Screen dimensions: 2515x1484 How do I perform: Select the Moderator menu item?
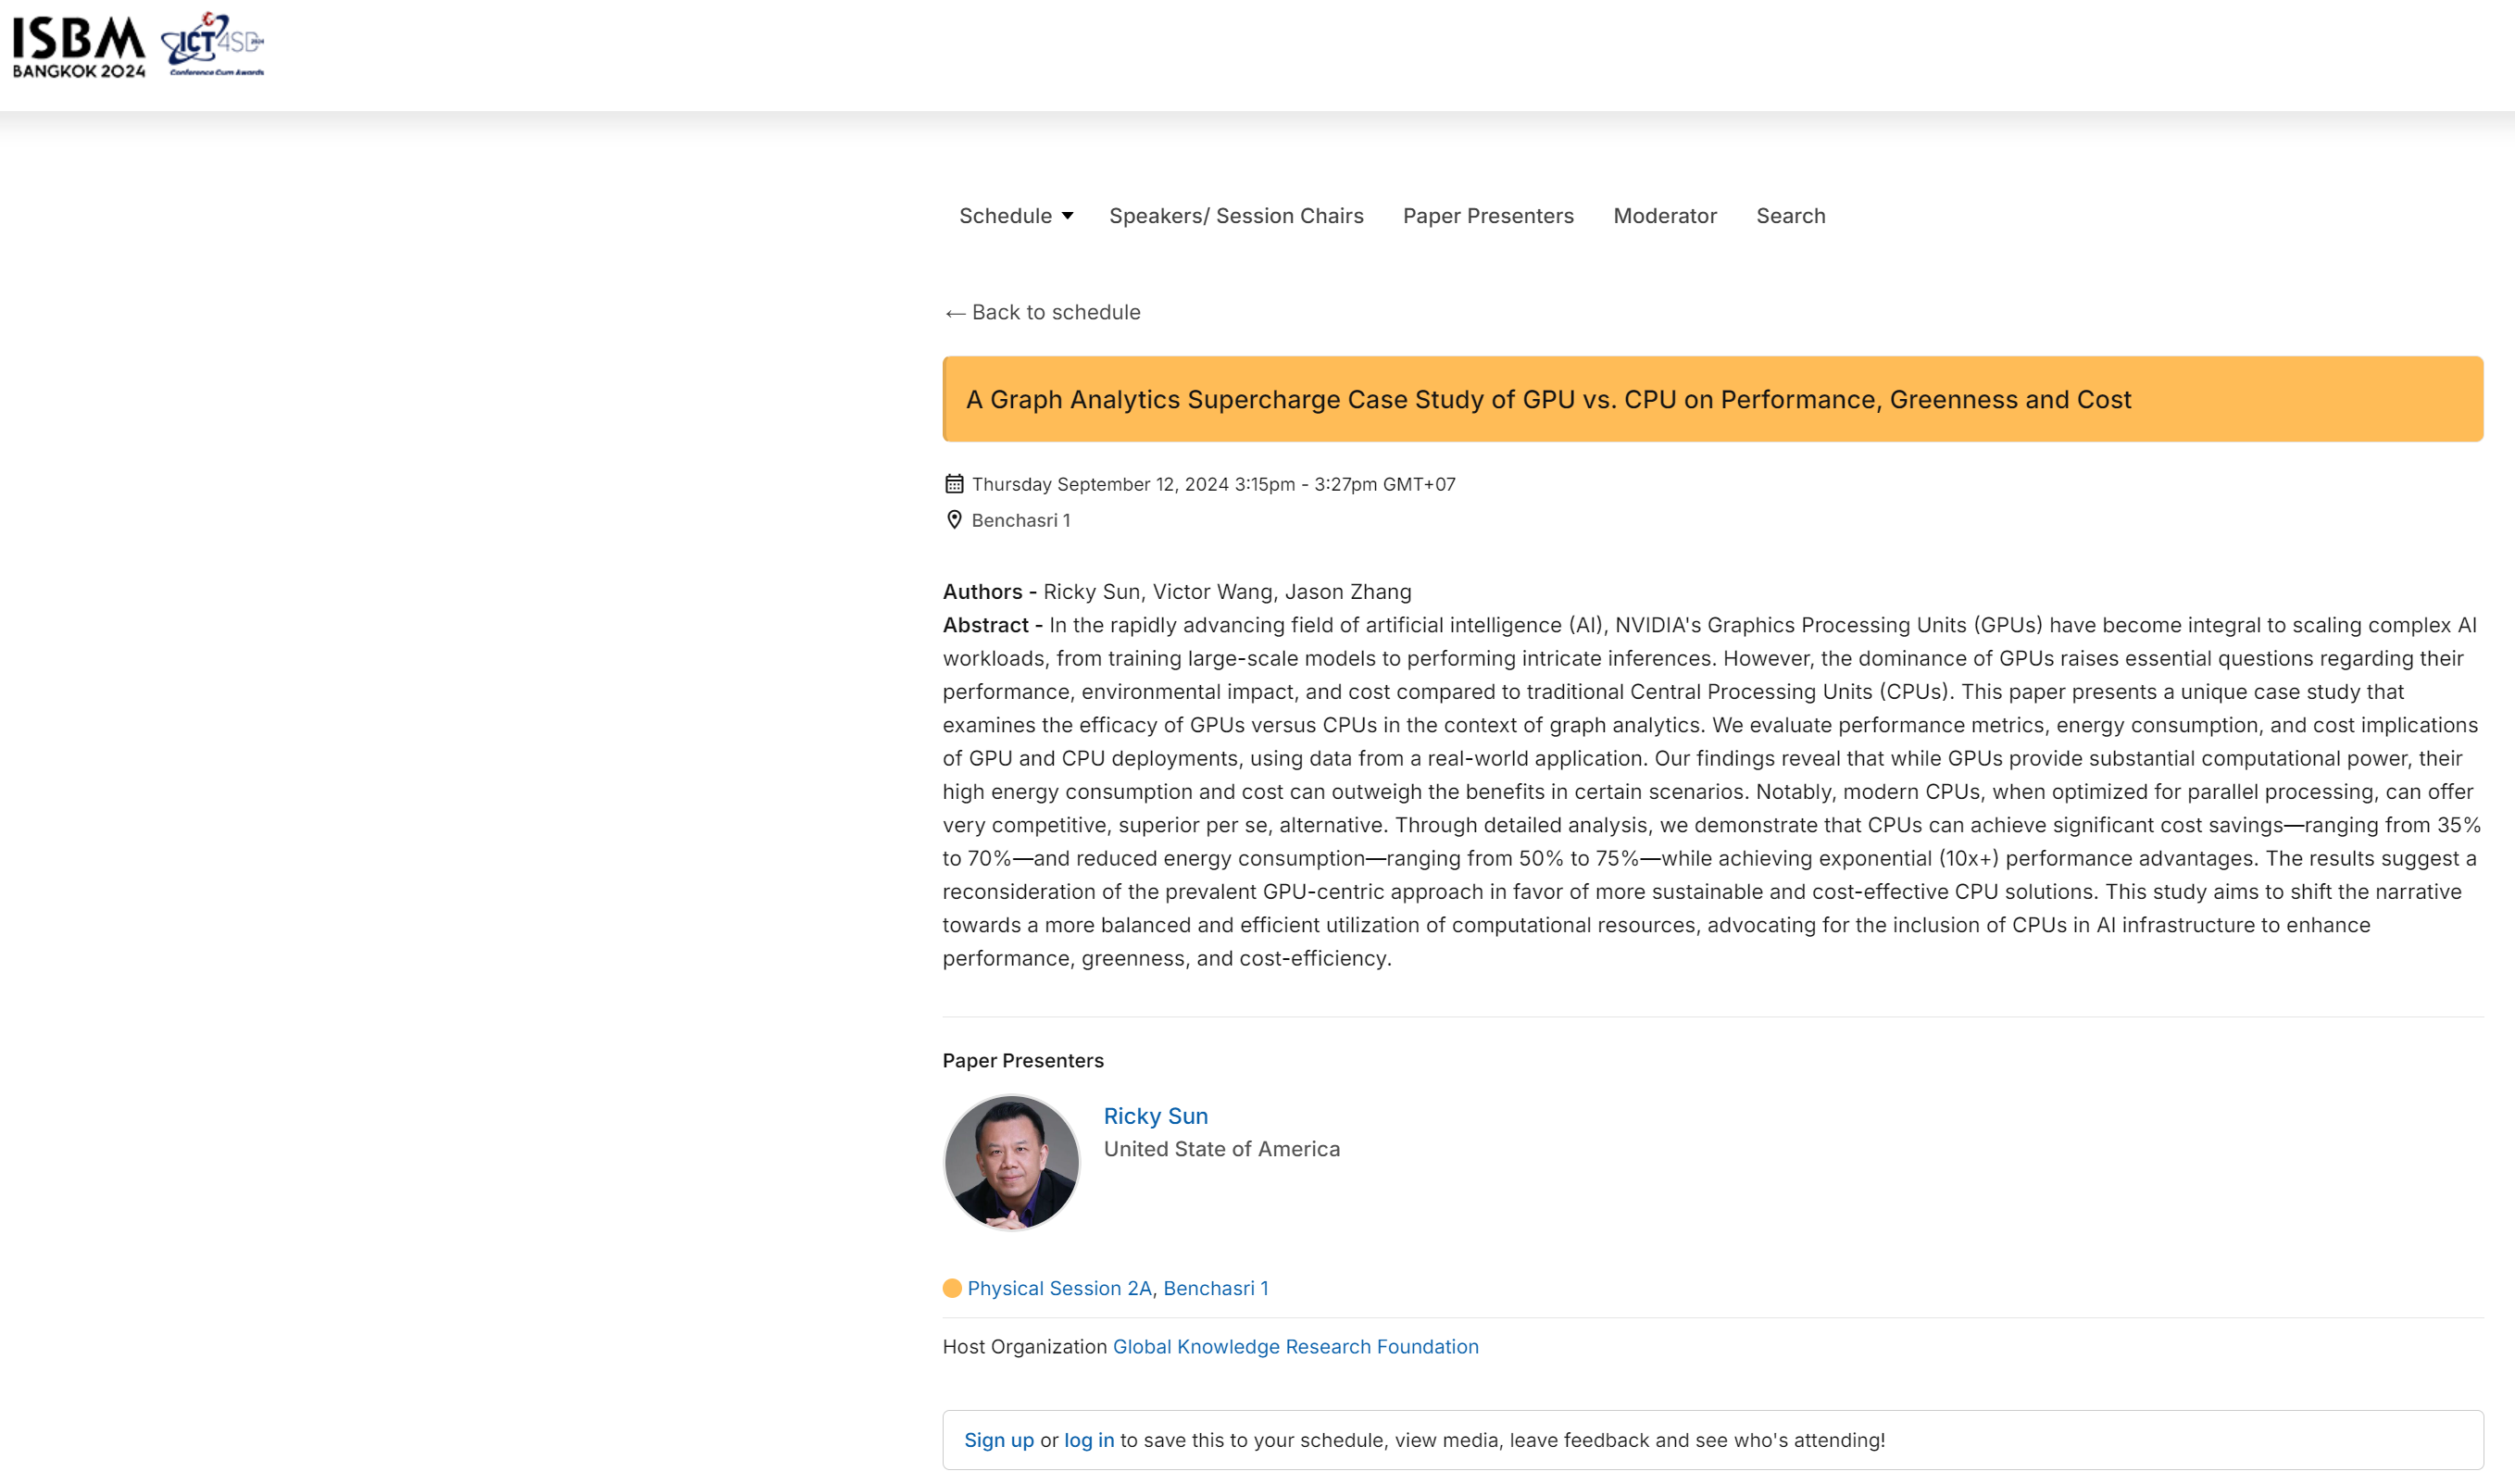1665,216
